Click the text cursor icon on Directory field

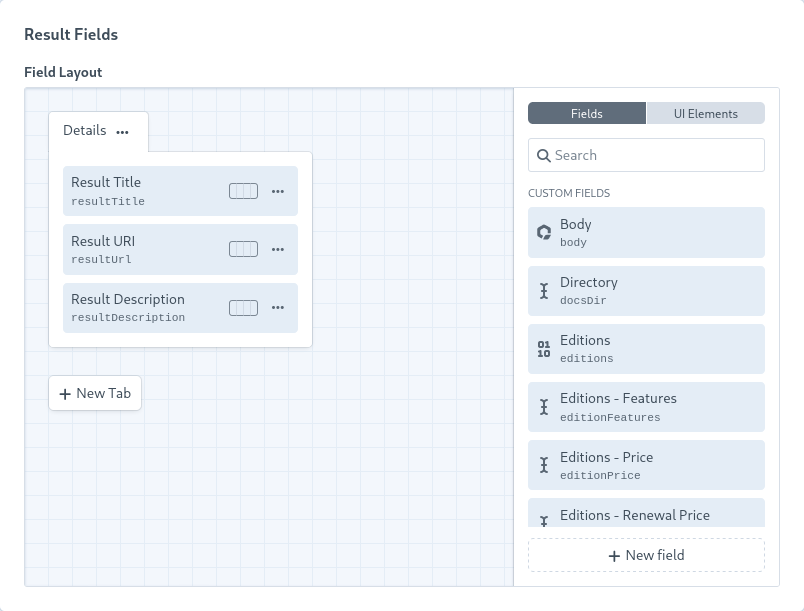click(x=544, y=290)
